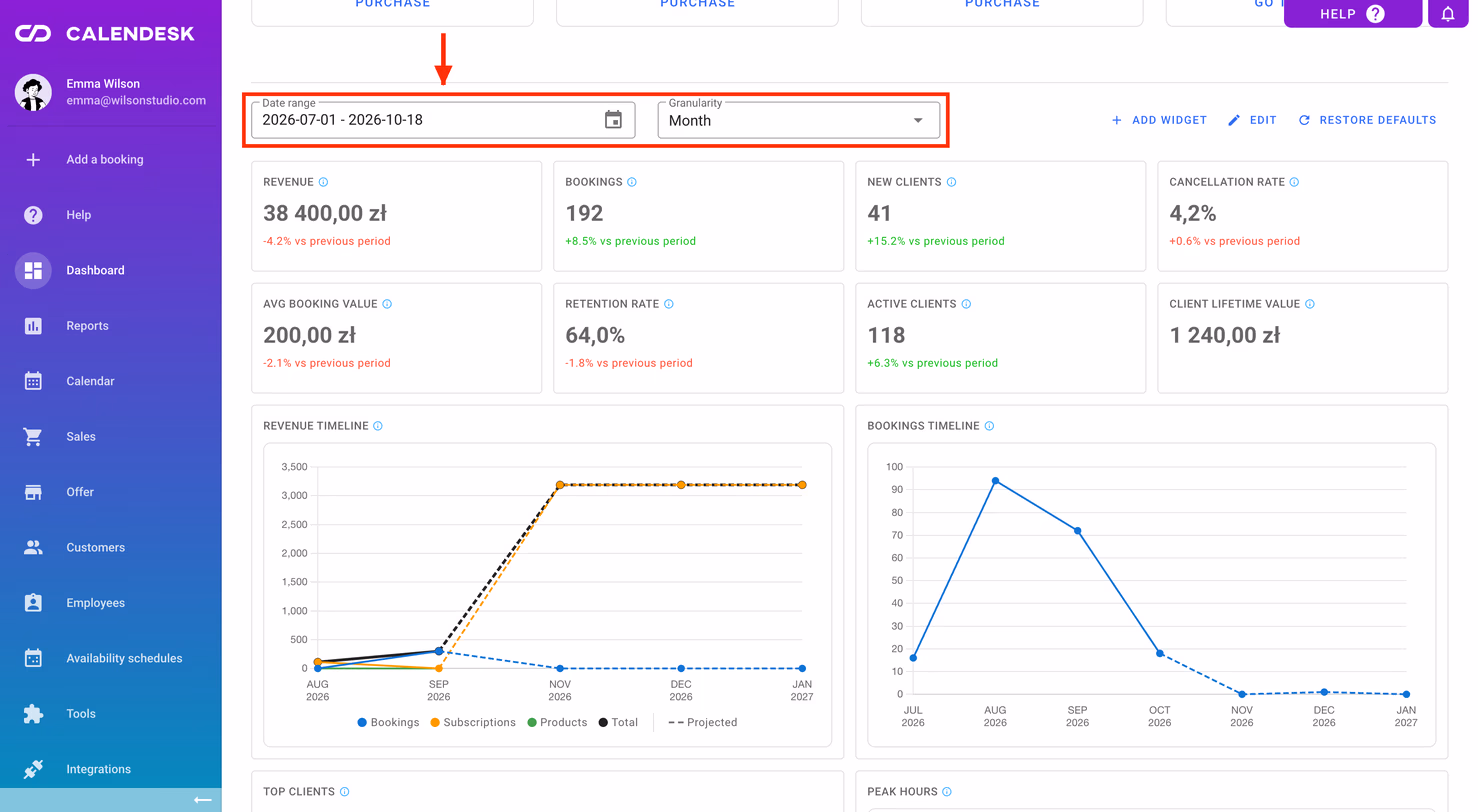Click the Add Widget button
The height and width of the screenshot is (812, 1478).
(1159, 120)
